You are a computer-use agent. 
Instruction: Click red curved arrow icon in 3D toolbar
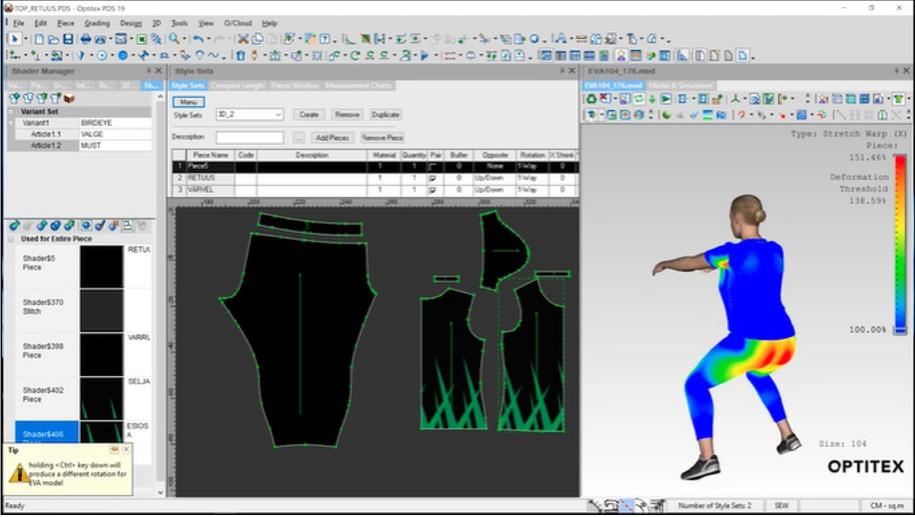point(742,115)
